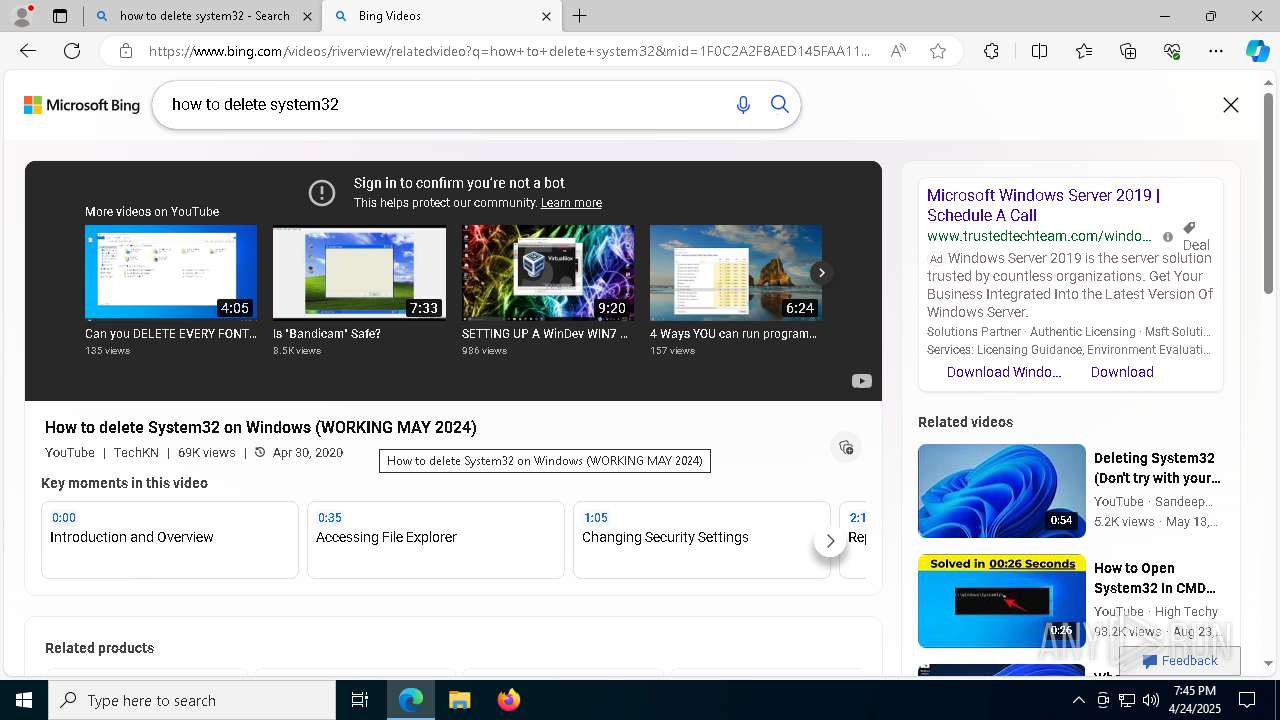Click the ad info icon

click(1168, 237)
